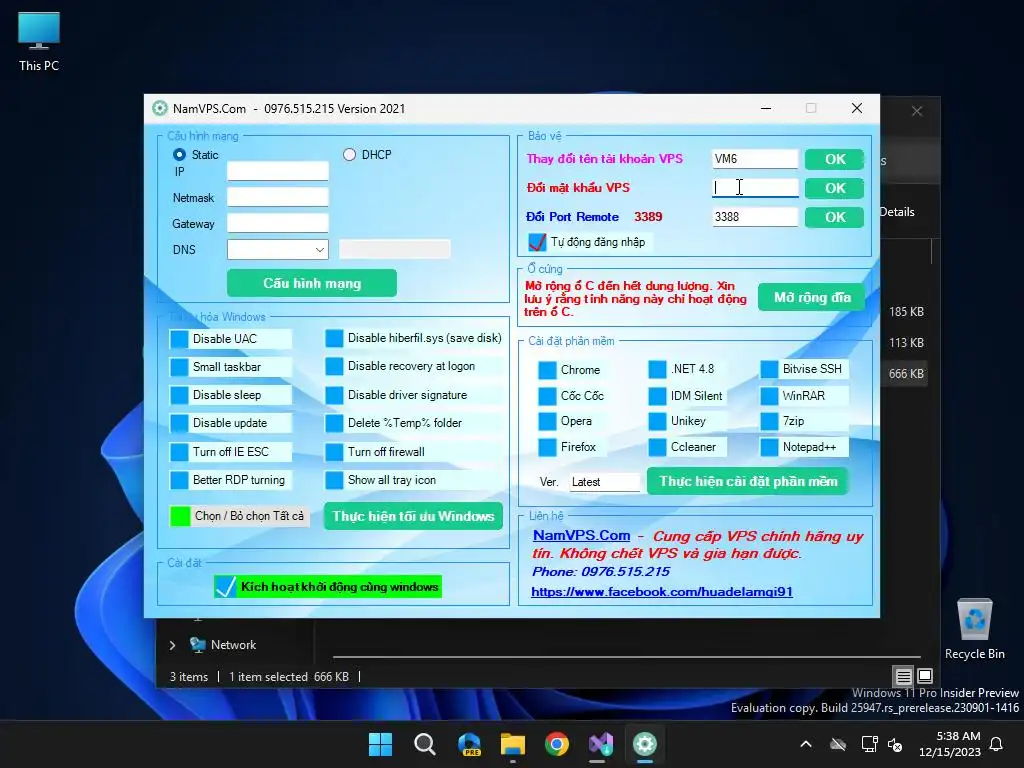Switch to NamVPS gear app on taskbar

pos(645,744)
